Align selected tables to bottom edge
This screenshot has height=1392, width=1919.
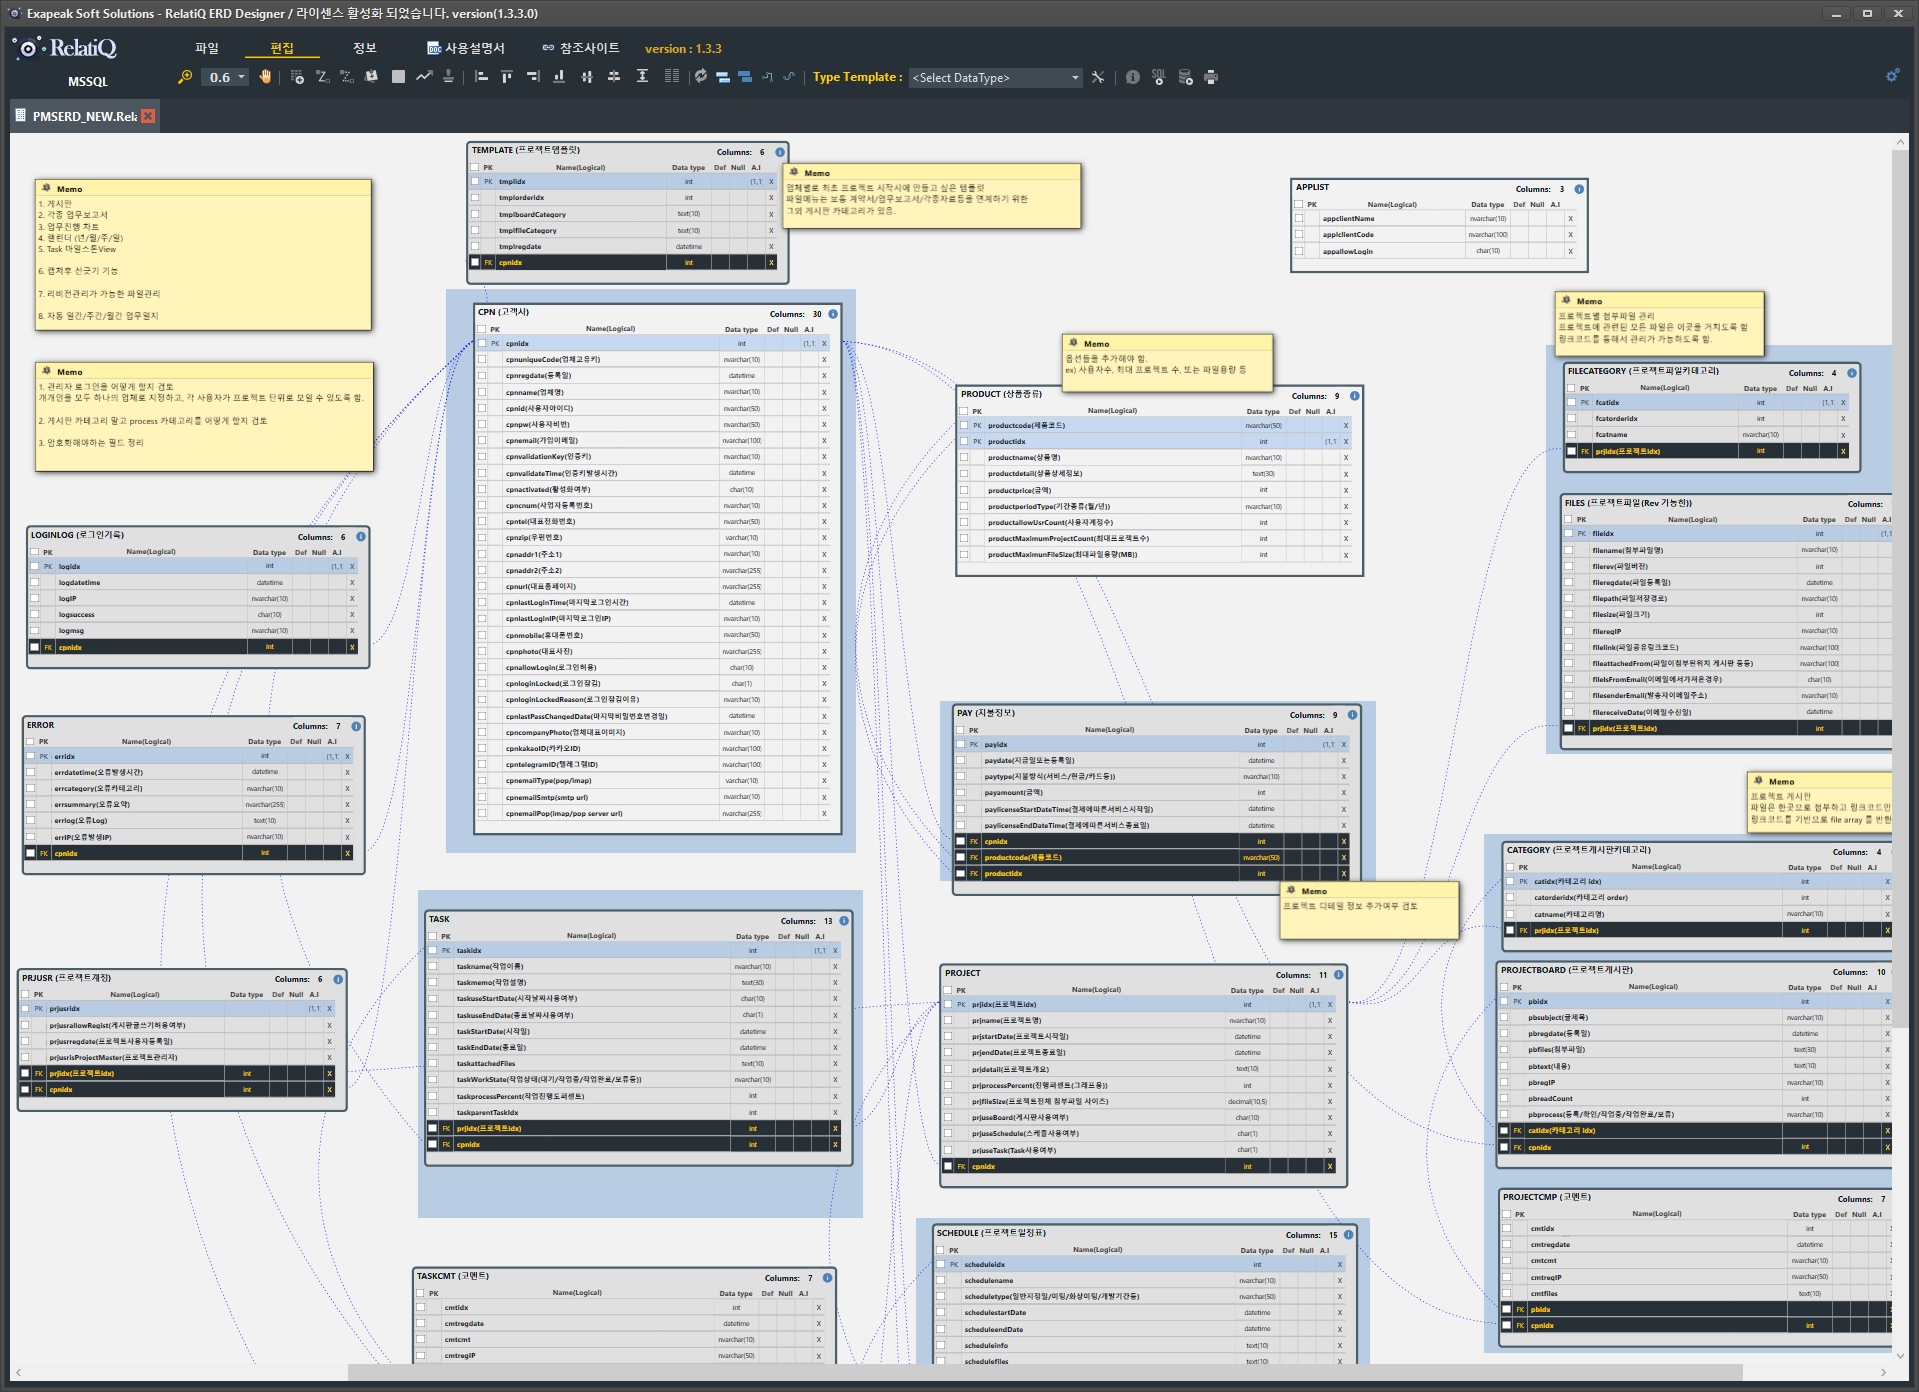point(559,77)
